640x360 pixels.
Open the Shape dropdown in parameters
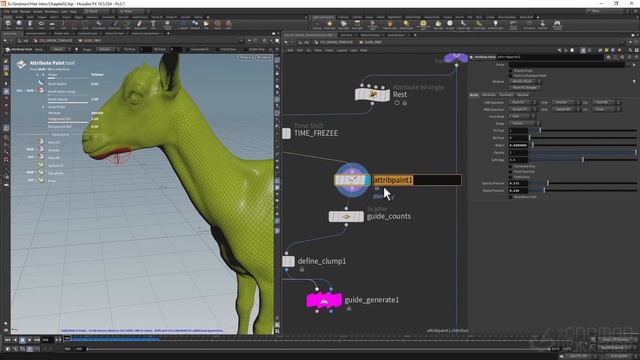pyautogui.click(x=524, y=123)
